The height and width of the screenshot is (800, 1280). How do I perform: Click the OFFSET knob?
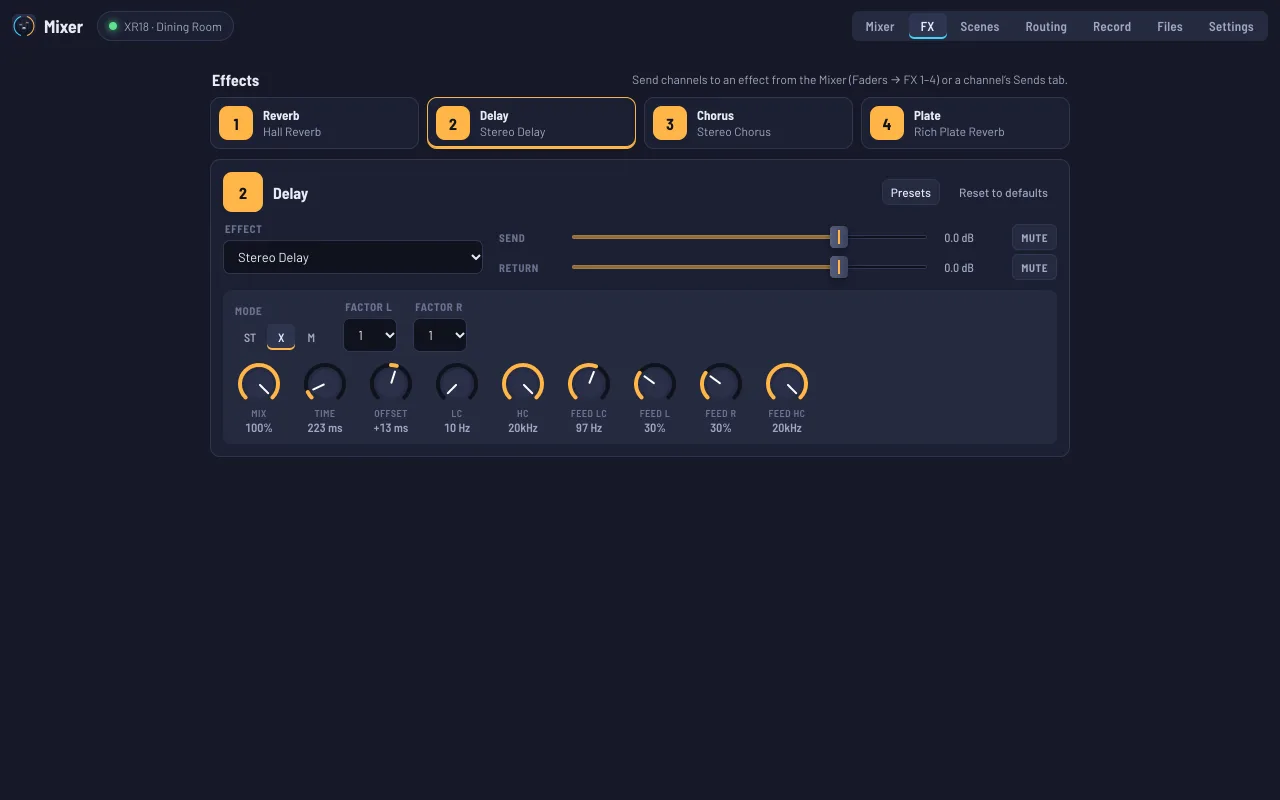tap(391, 384)
